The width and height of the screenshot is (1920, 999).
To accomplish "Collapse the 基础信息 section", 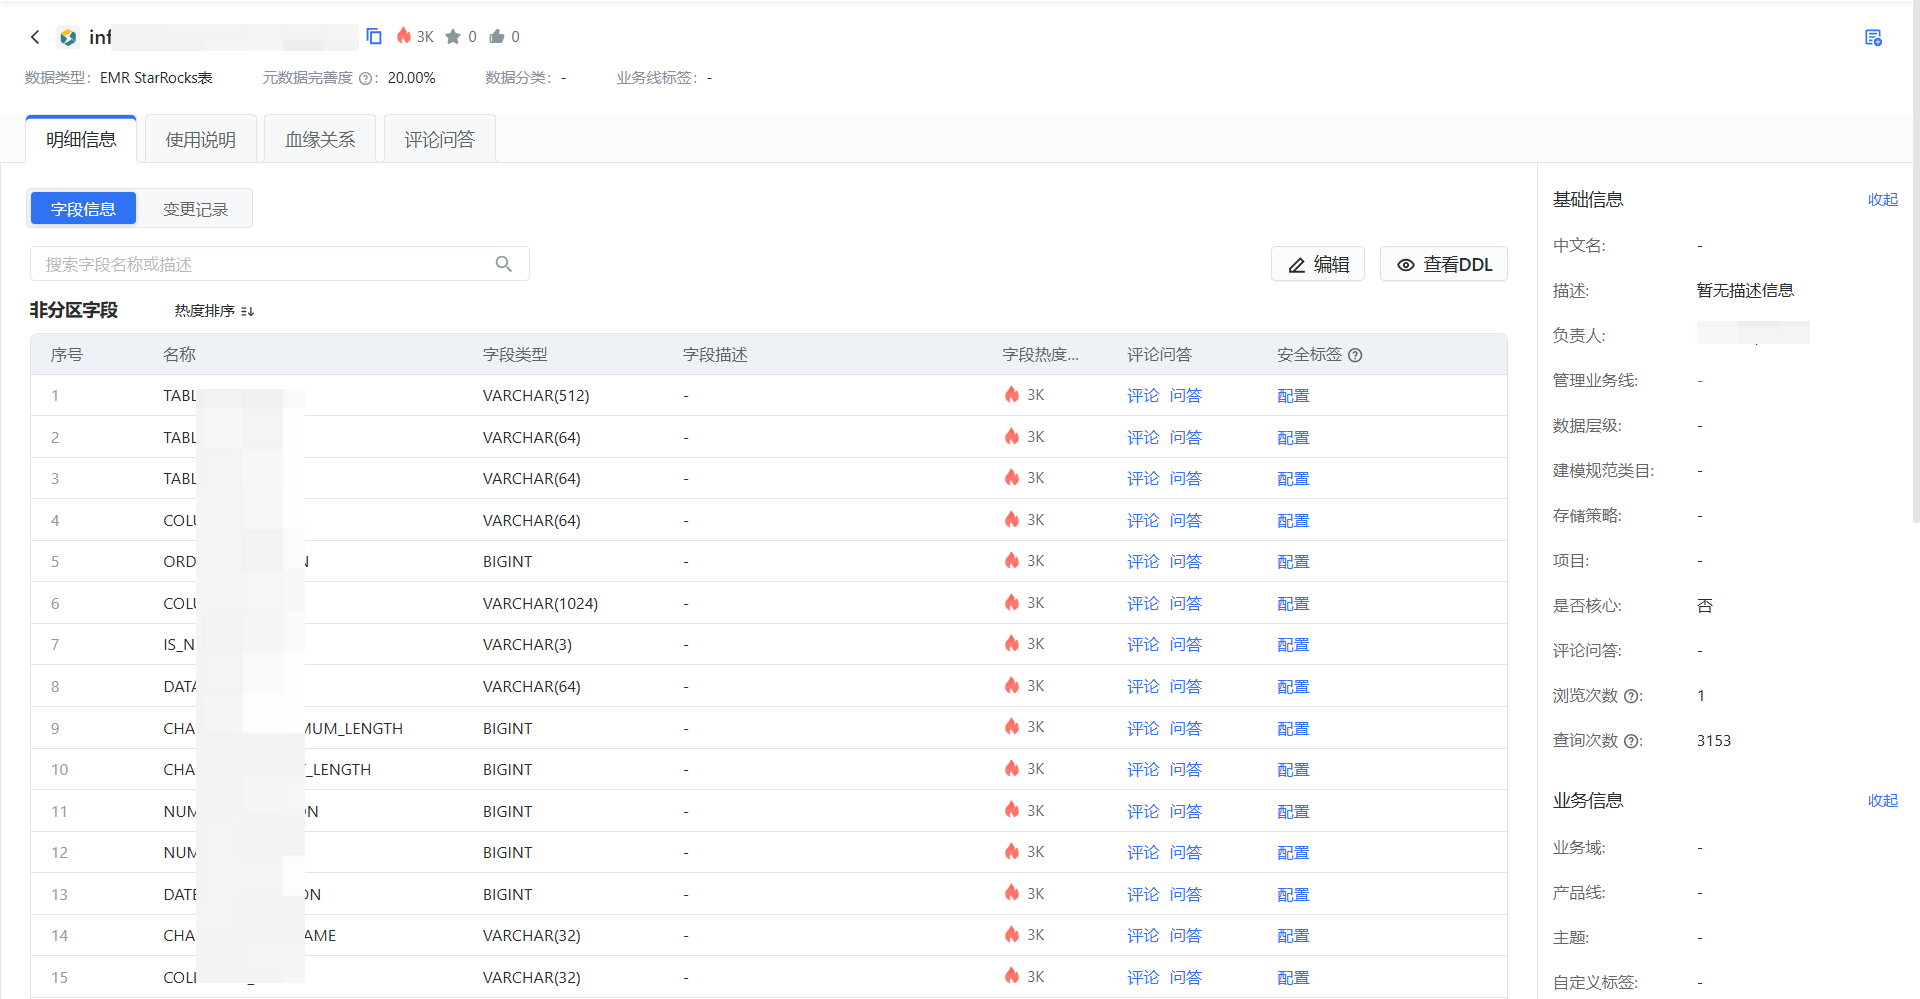I will click(x=1883, y=200).
